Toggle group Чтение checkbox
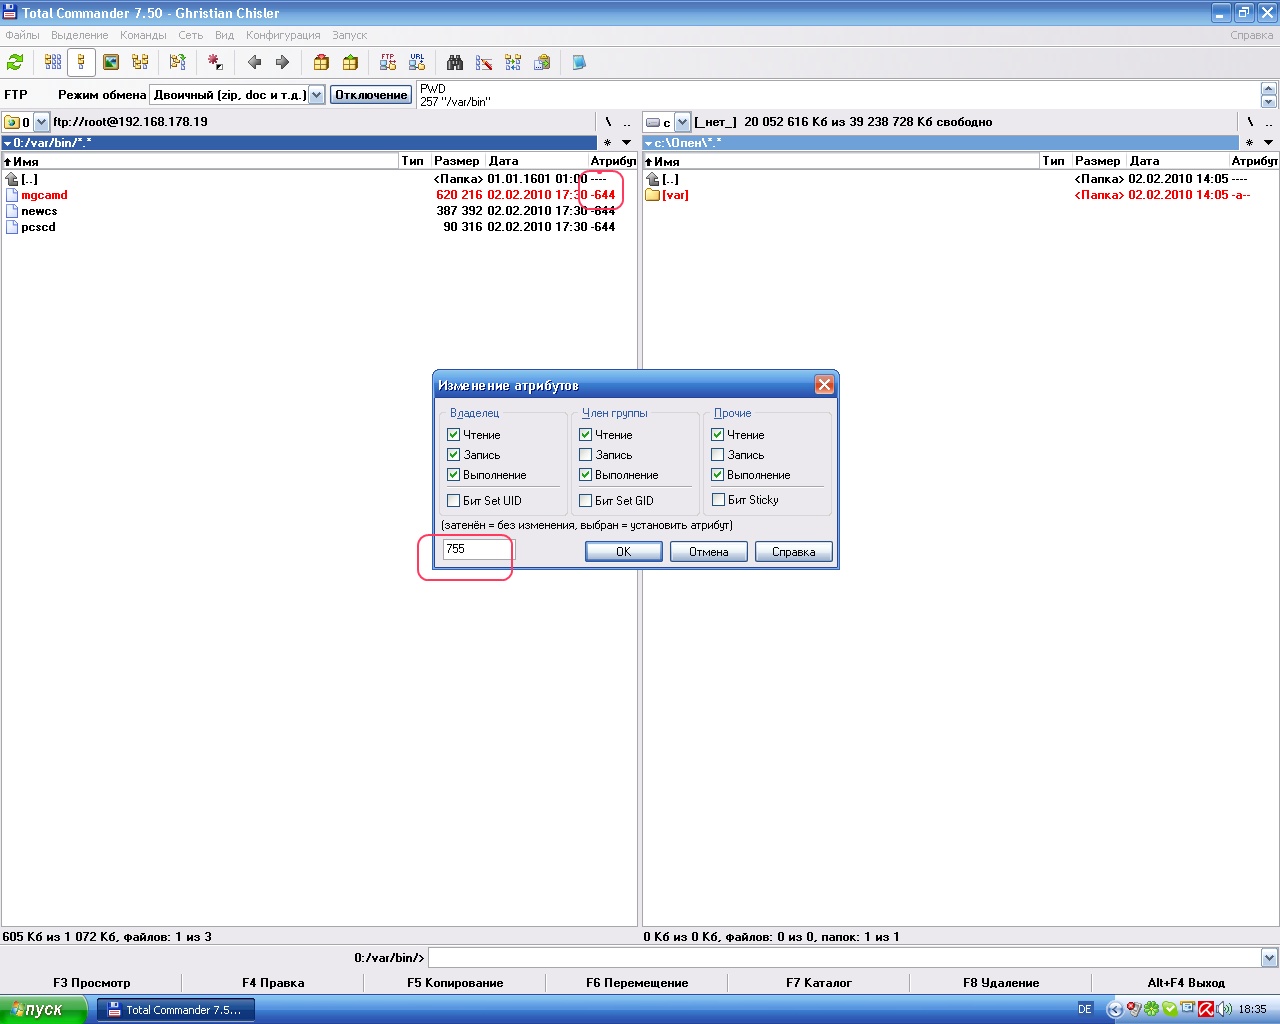 coord(585,435)
